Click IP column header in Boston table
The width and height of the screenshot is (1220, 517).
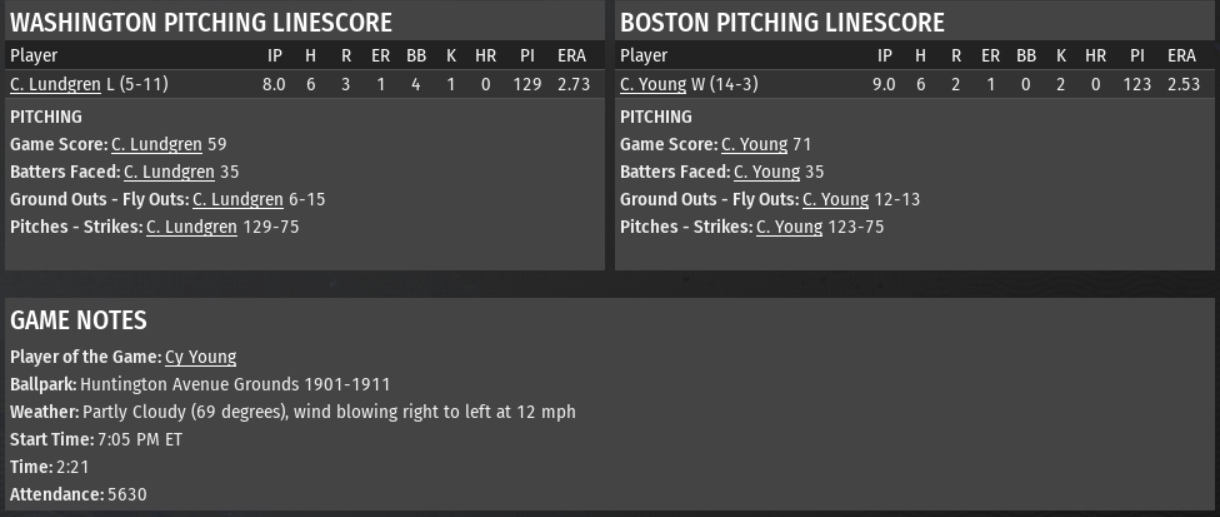(884, 56)
